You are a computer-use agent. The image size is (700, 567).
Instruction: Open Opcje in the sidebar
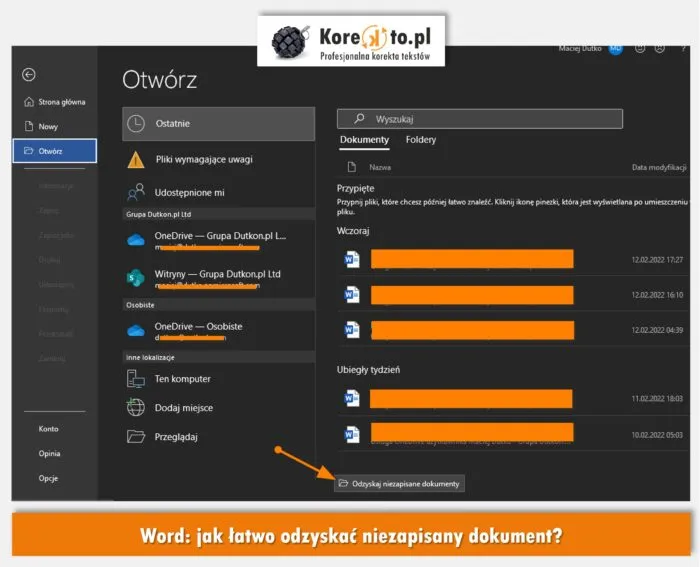pos(48,479)
